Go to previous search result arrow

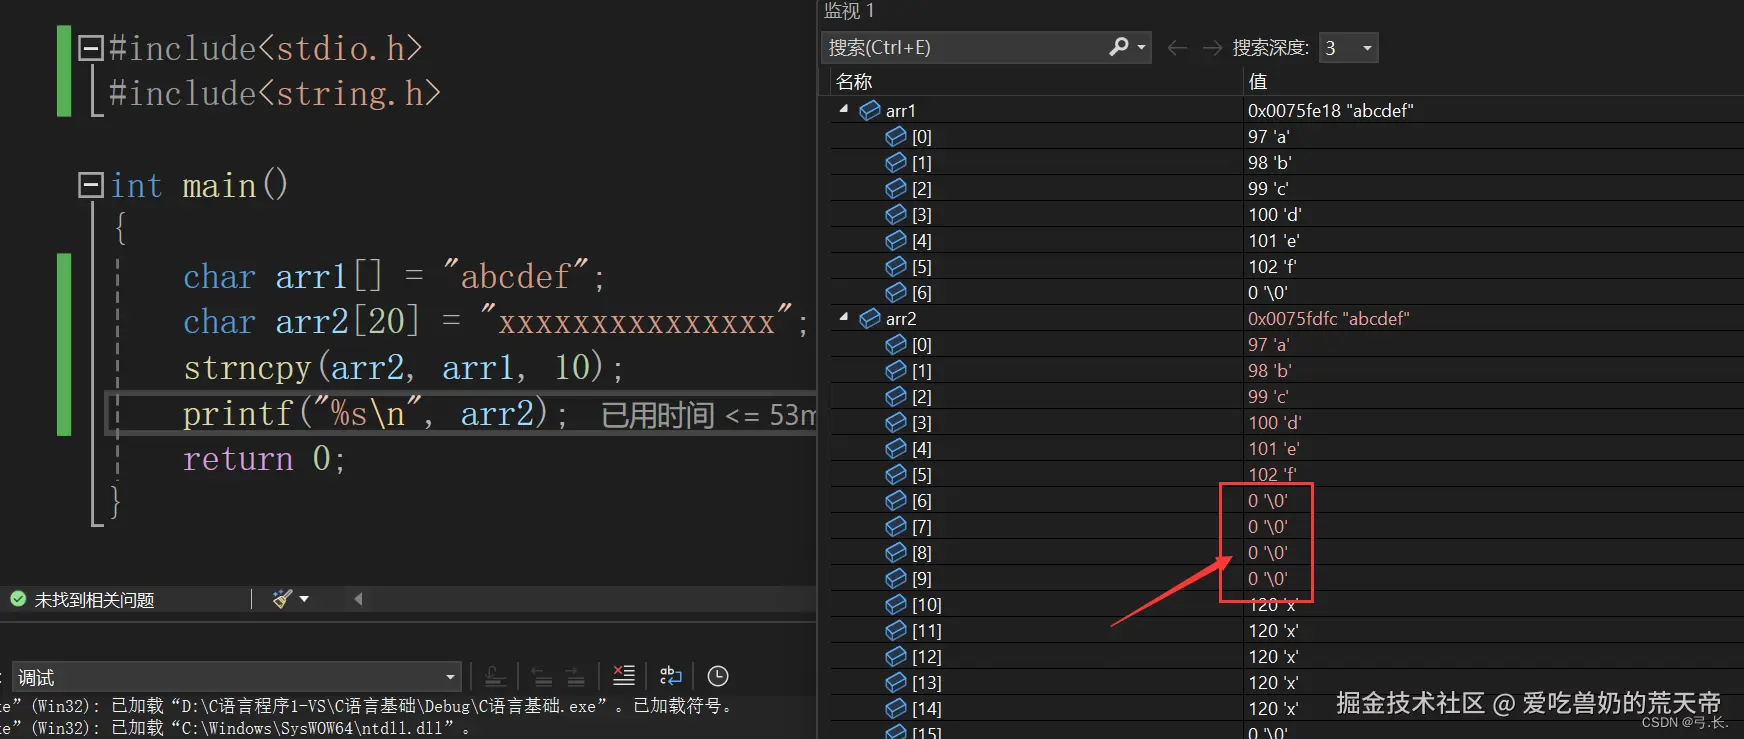tap(1177, 47)
